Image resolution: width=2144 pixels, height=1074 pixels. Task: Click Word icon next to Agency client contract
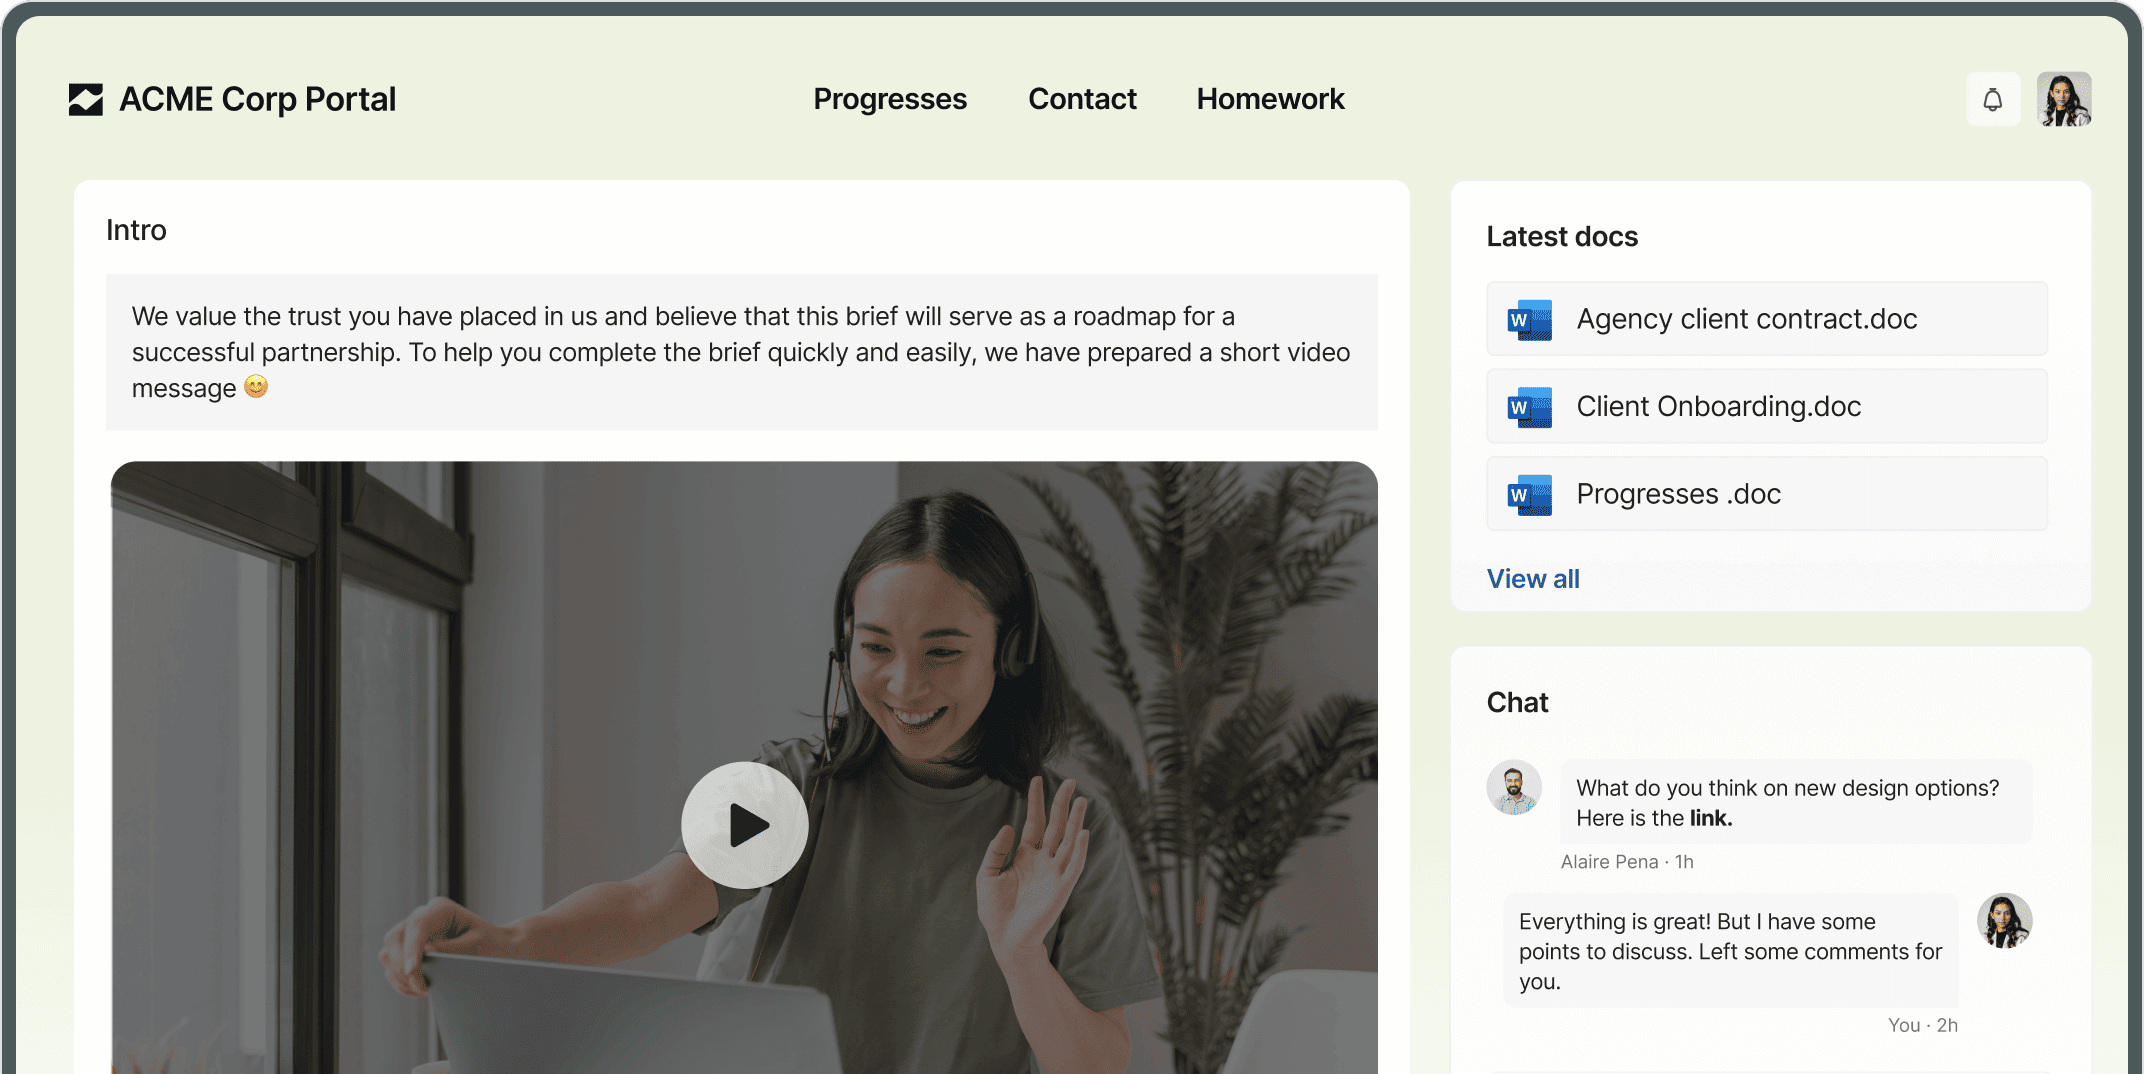pos(1529,320)
